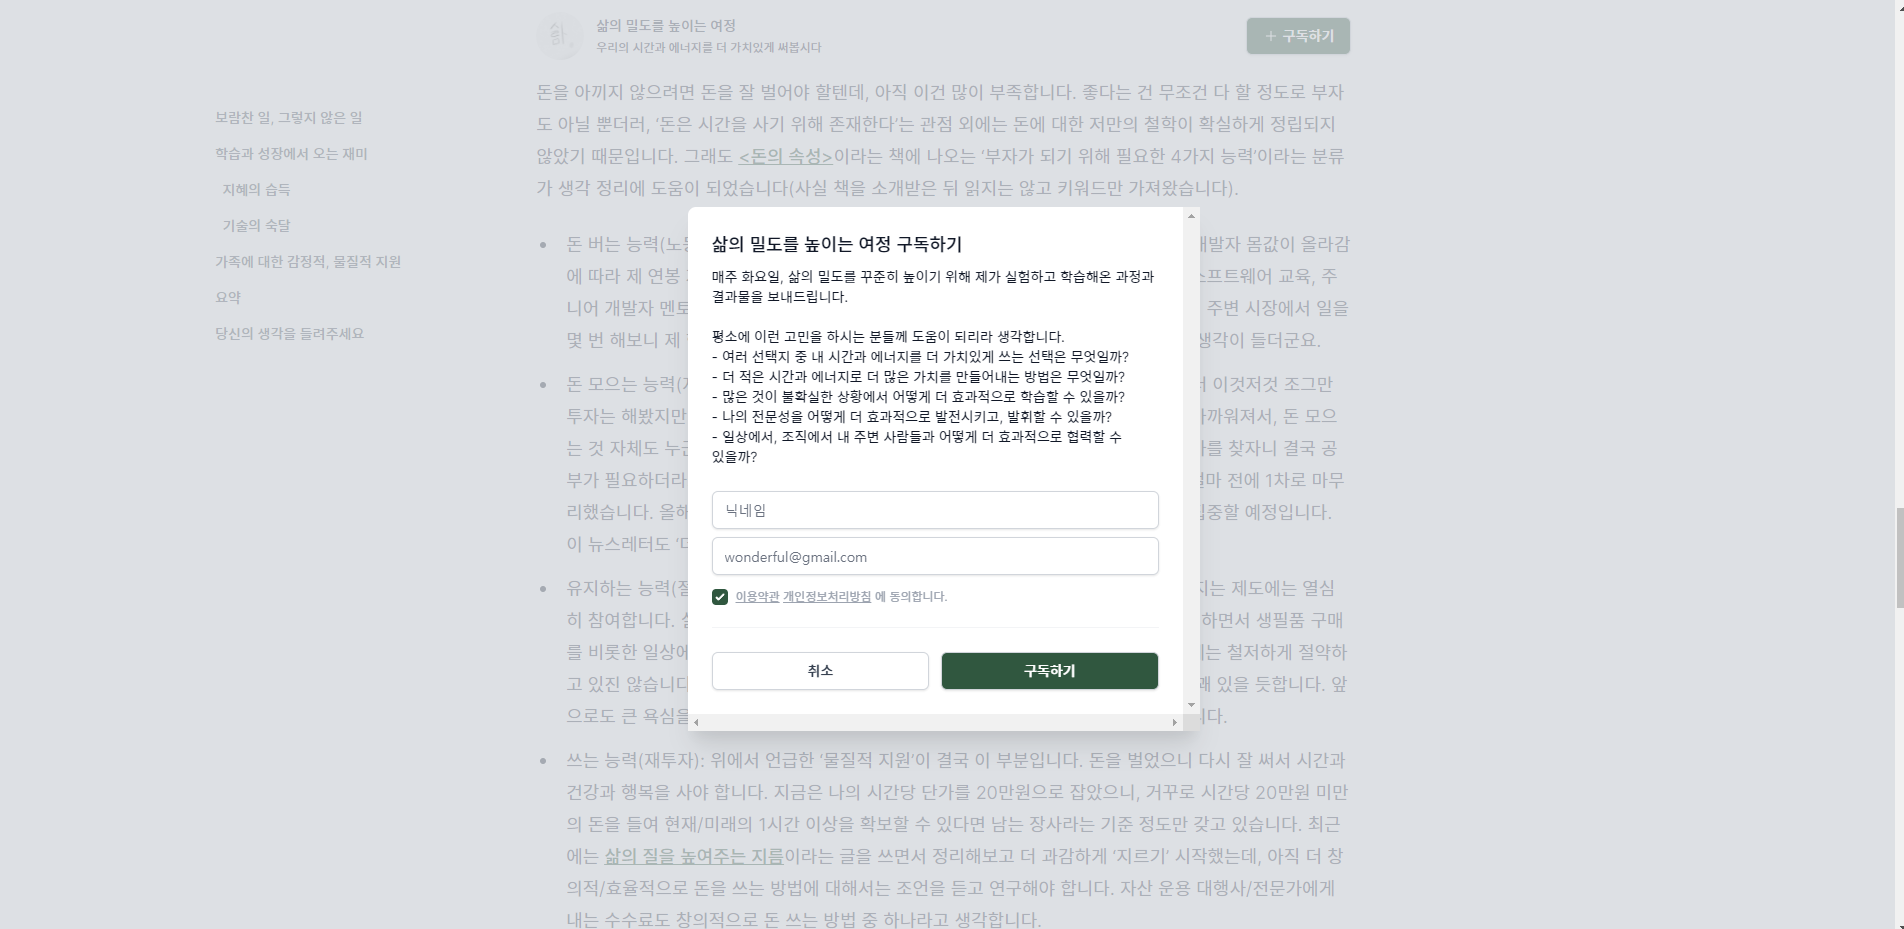Click the modal scroll right arrow

[1175, 722]
